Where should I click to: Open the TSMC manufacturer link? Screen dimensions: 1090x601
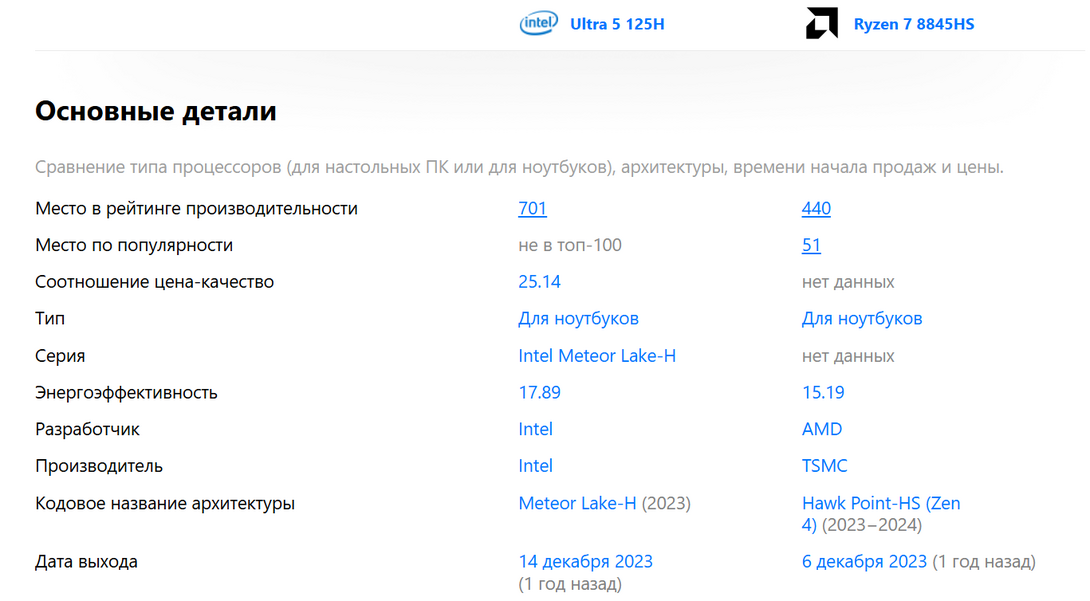coord(824,466)
